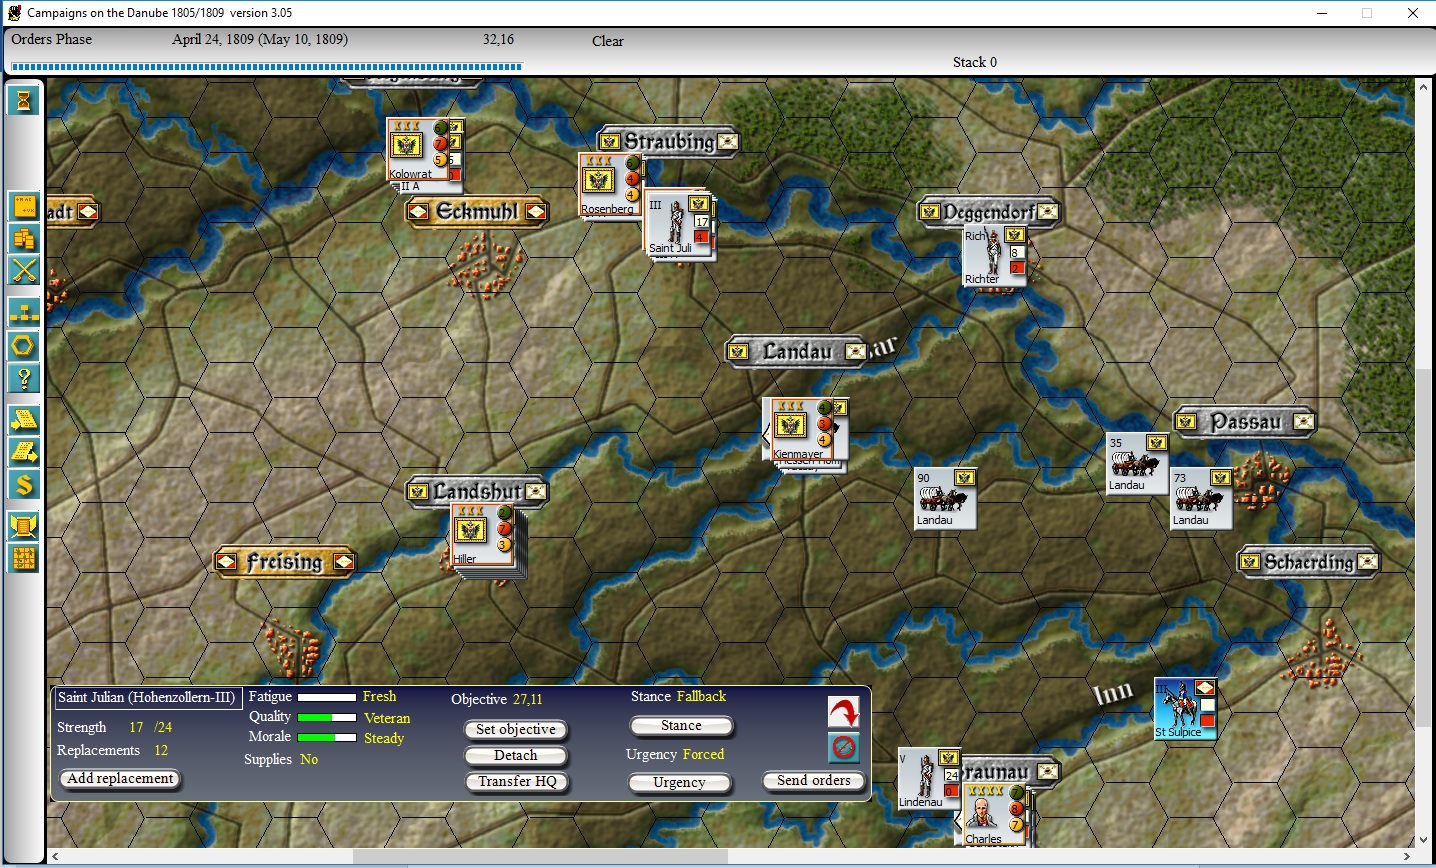Click the Eckmuhl town label
The height and width of the screenshot is (868, 1436).
(x=477, y=212)
